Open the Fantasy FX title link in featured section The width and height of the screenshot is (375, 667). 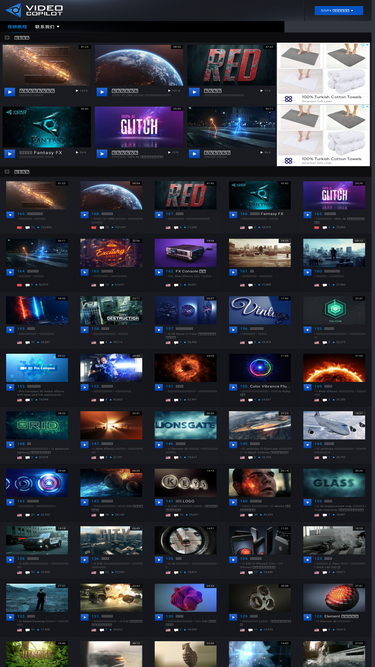click(x=40, y=152)
